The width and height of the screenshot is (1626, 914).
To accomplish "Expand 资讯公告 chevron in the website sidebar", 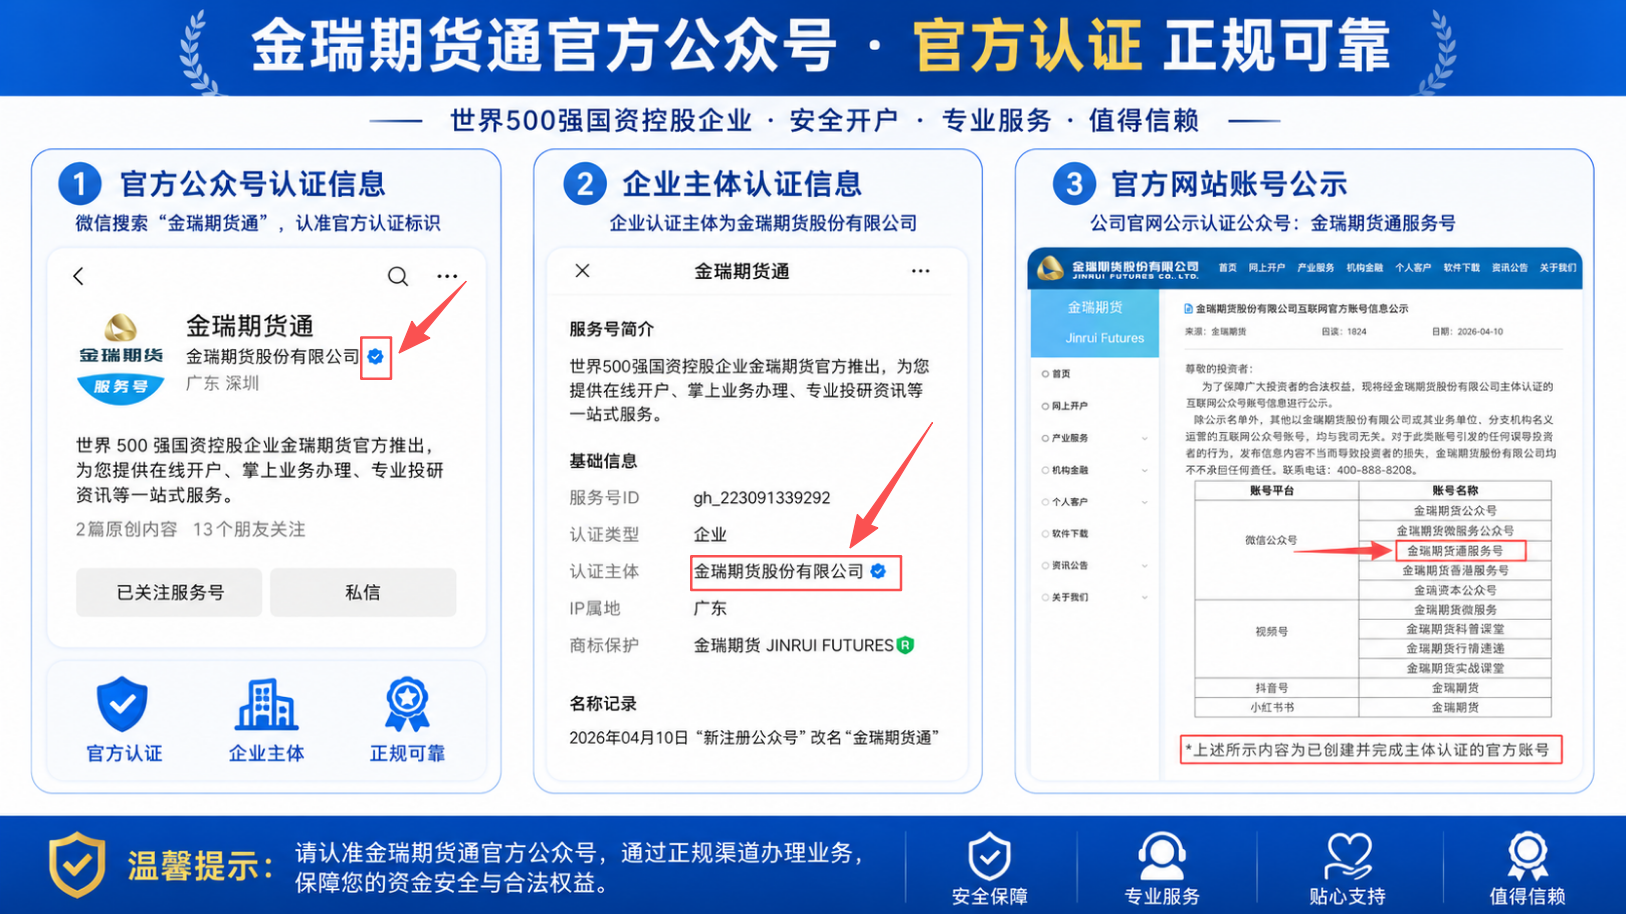I will (1145, 565).
